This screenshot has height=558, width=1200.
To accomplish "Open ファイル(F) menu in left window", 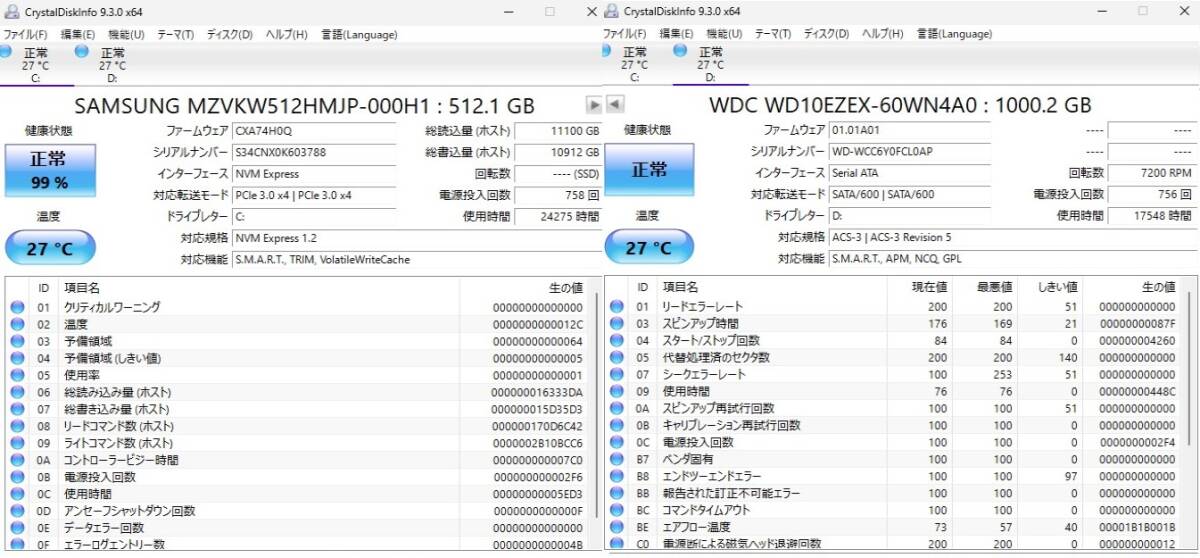I will (x=25, y=34).
